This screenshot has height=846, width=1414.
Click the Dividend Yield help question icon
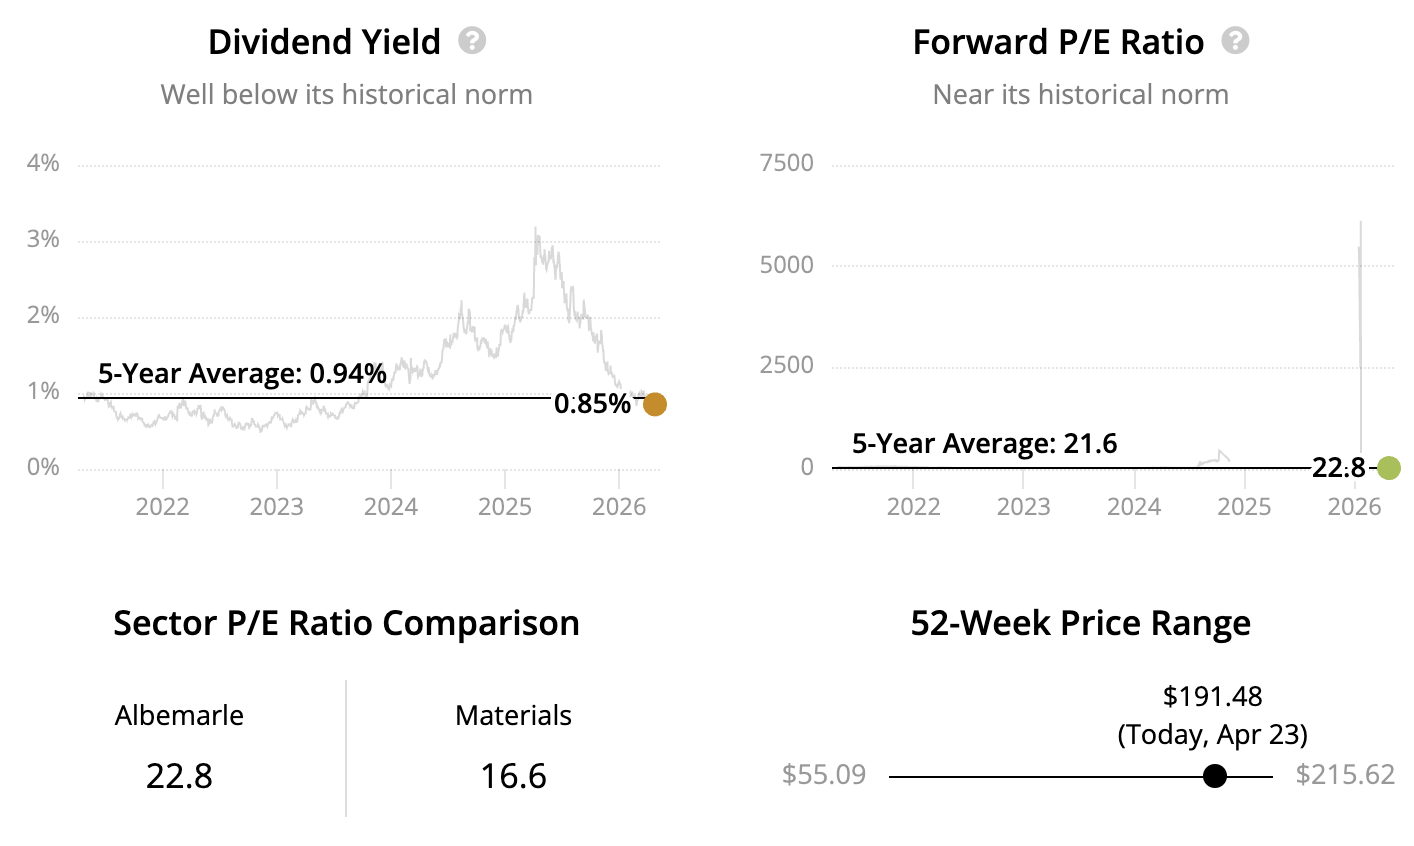coord(472,41)
